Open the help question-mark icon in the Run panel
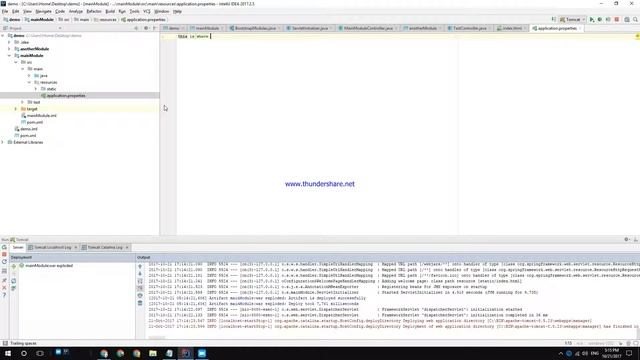This screenshot has height=360, width=640. 4,295
